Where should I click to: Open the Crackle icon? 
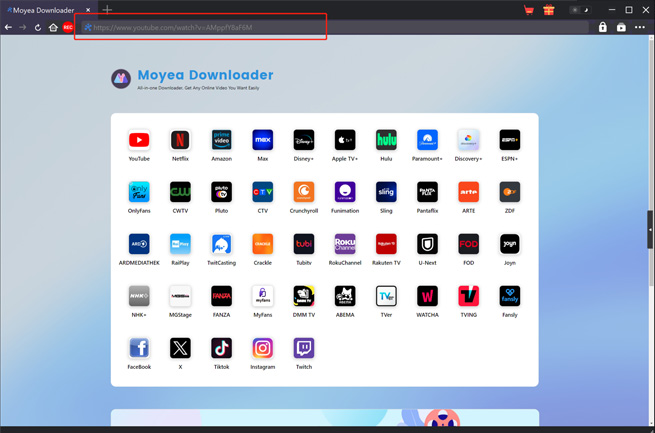pos(263,244)
